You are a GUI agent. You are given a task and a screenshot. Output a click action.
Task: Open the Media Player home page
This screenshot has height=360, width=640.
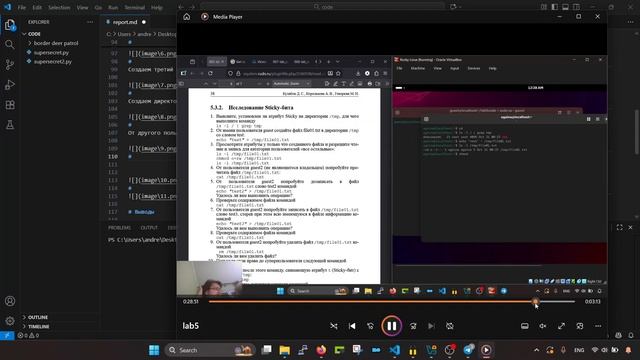pyautogui.click(x=187, y=17)
